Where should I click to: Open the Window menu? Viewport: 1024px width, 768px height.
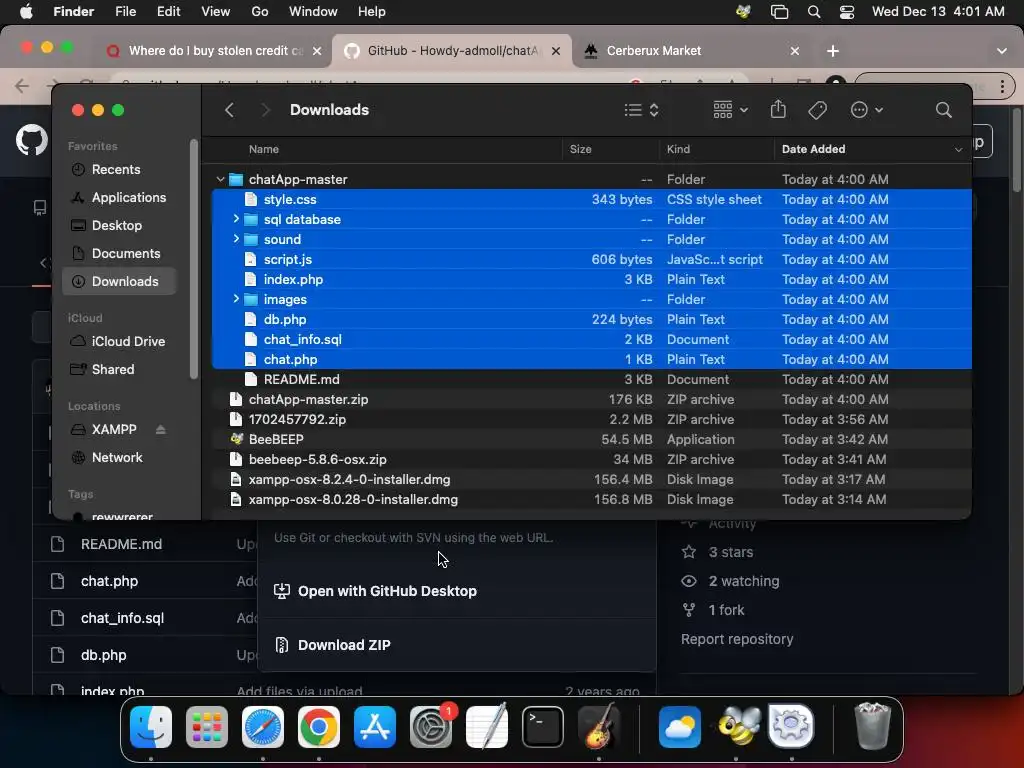tap(313, 12)
